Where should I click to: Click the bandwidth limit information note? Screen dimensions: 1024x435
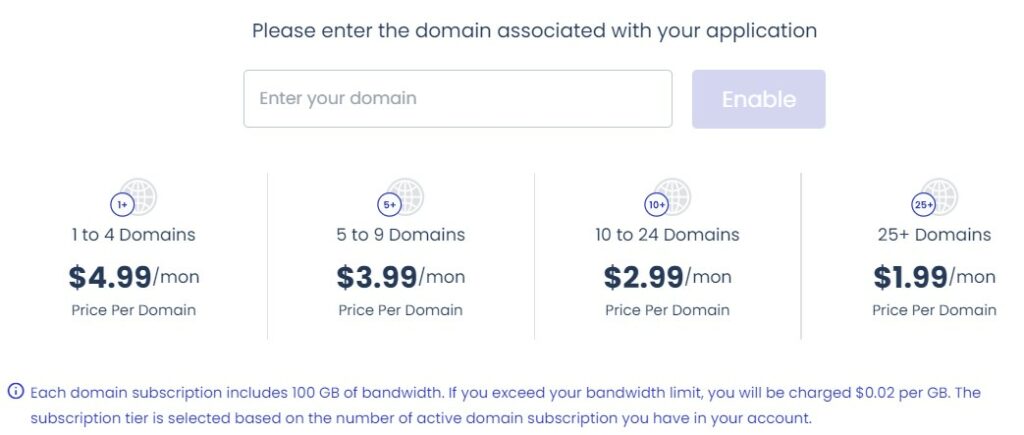505,405
